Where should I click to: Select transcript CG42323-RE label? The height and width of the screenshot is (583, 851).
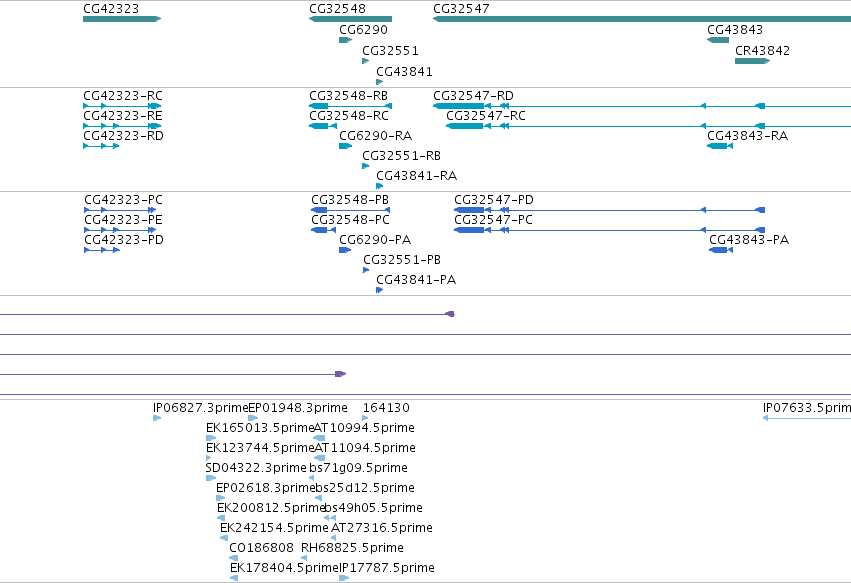(123, 116)
